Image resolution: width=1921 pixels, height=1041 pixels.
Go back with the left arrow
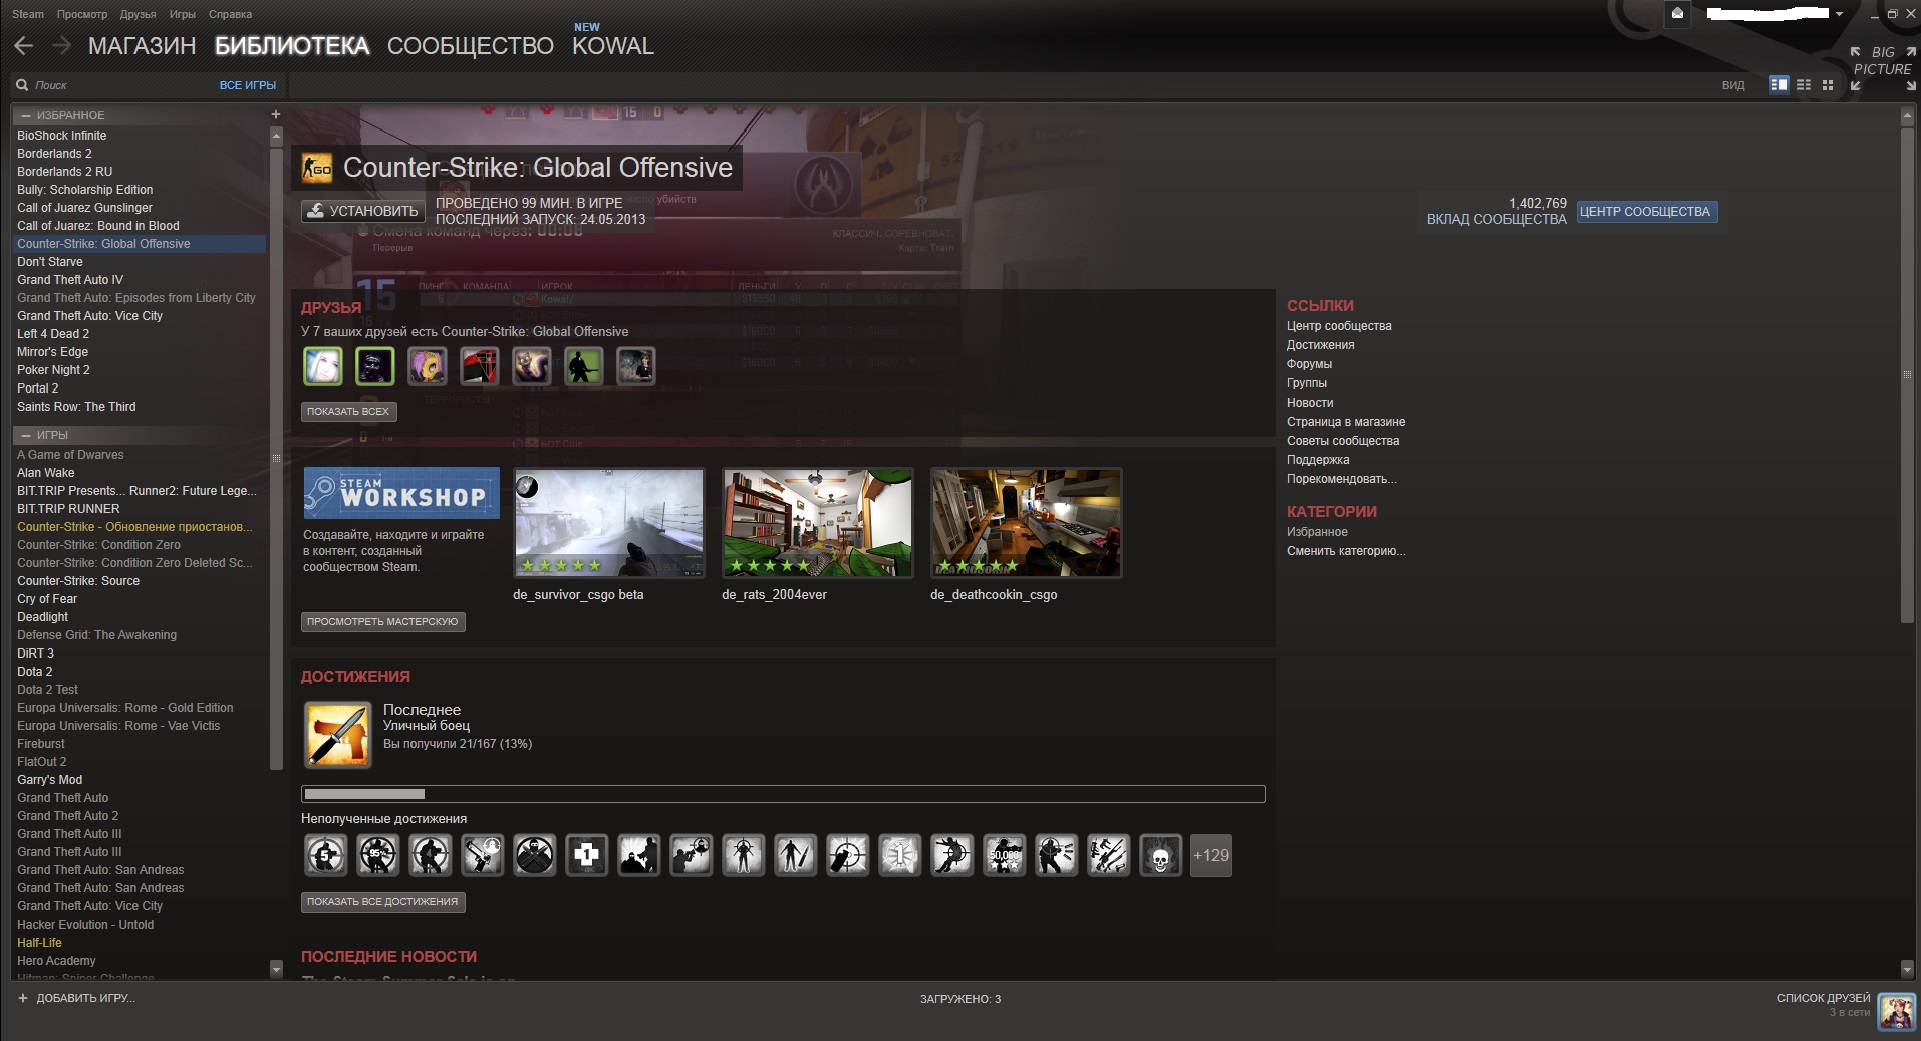tap(24, 45)
